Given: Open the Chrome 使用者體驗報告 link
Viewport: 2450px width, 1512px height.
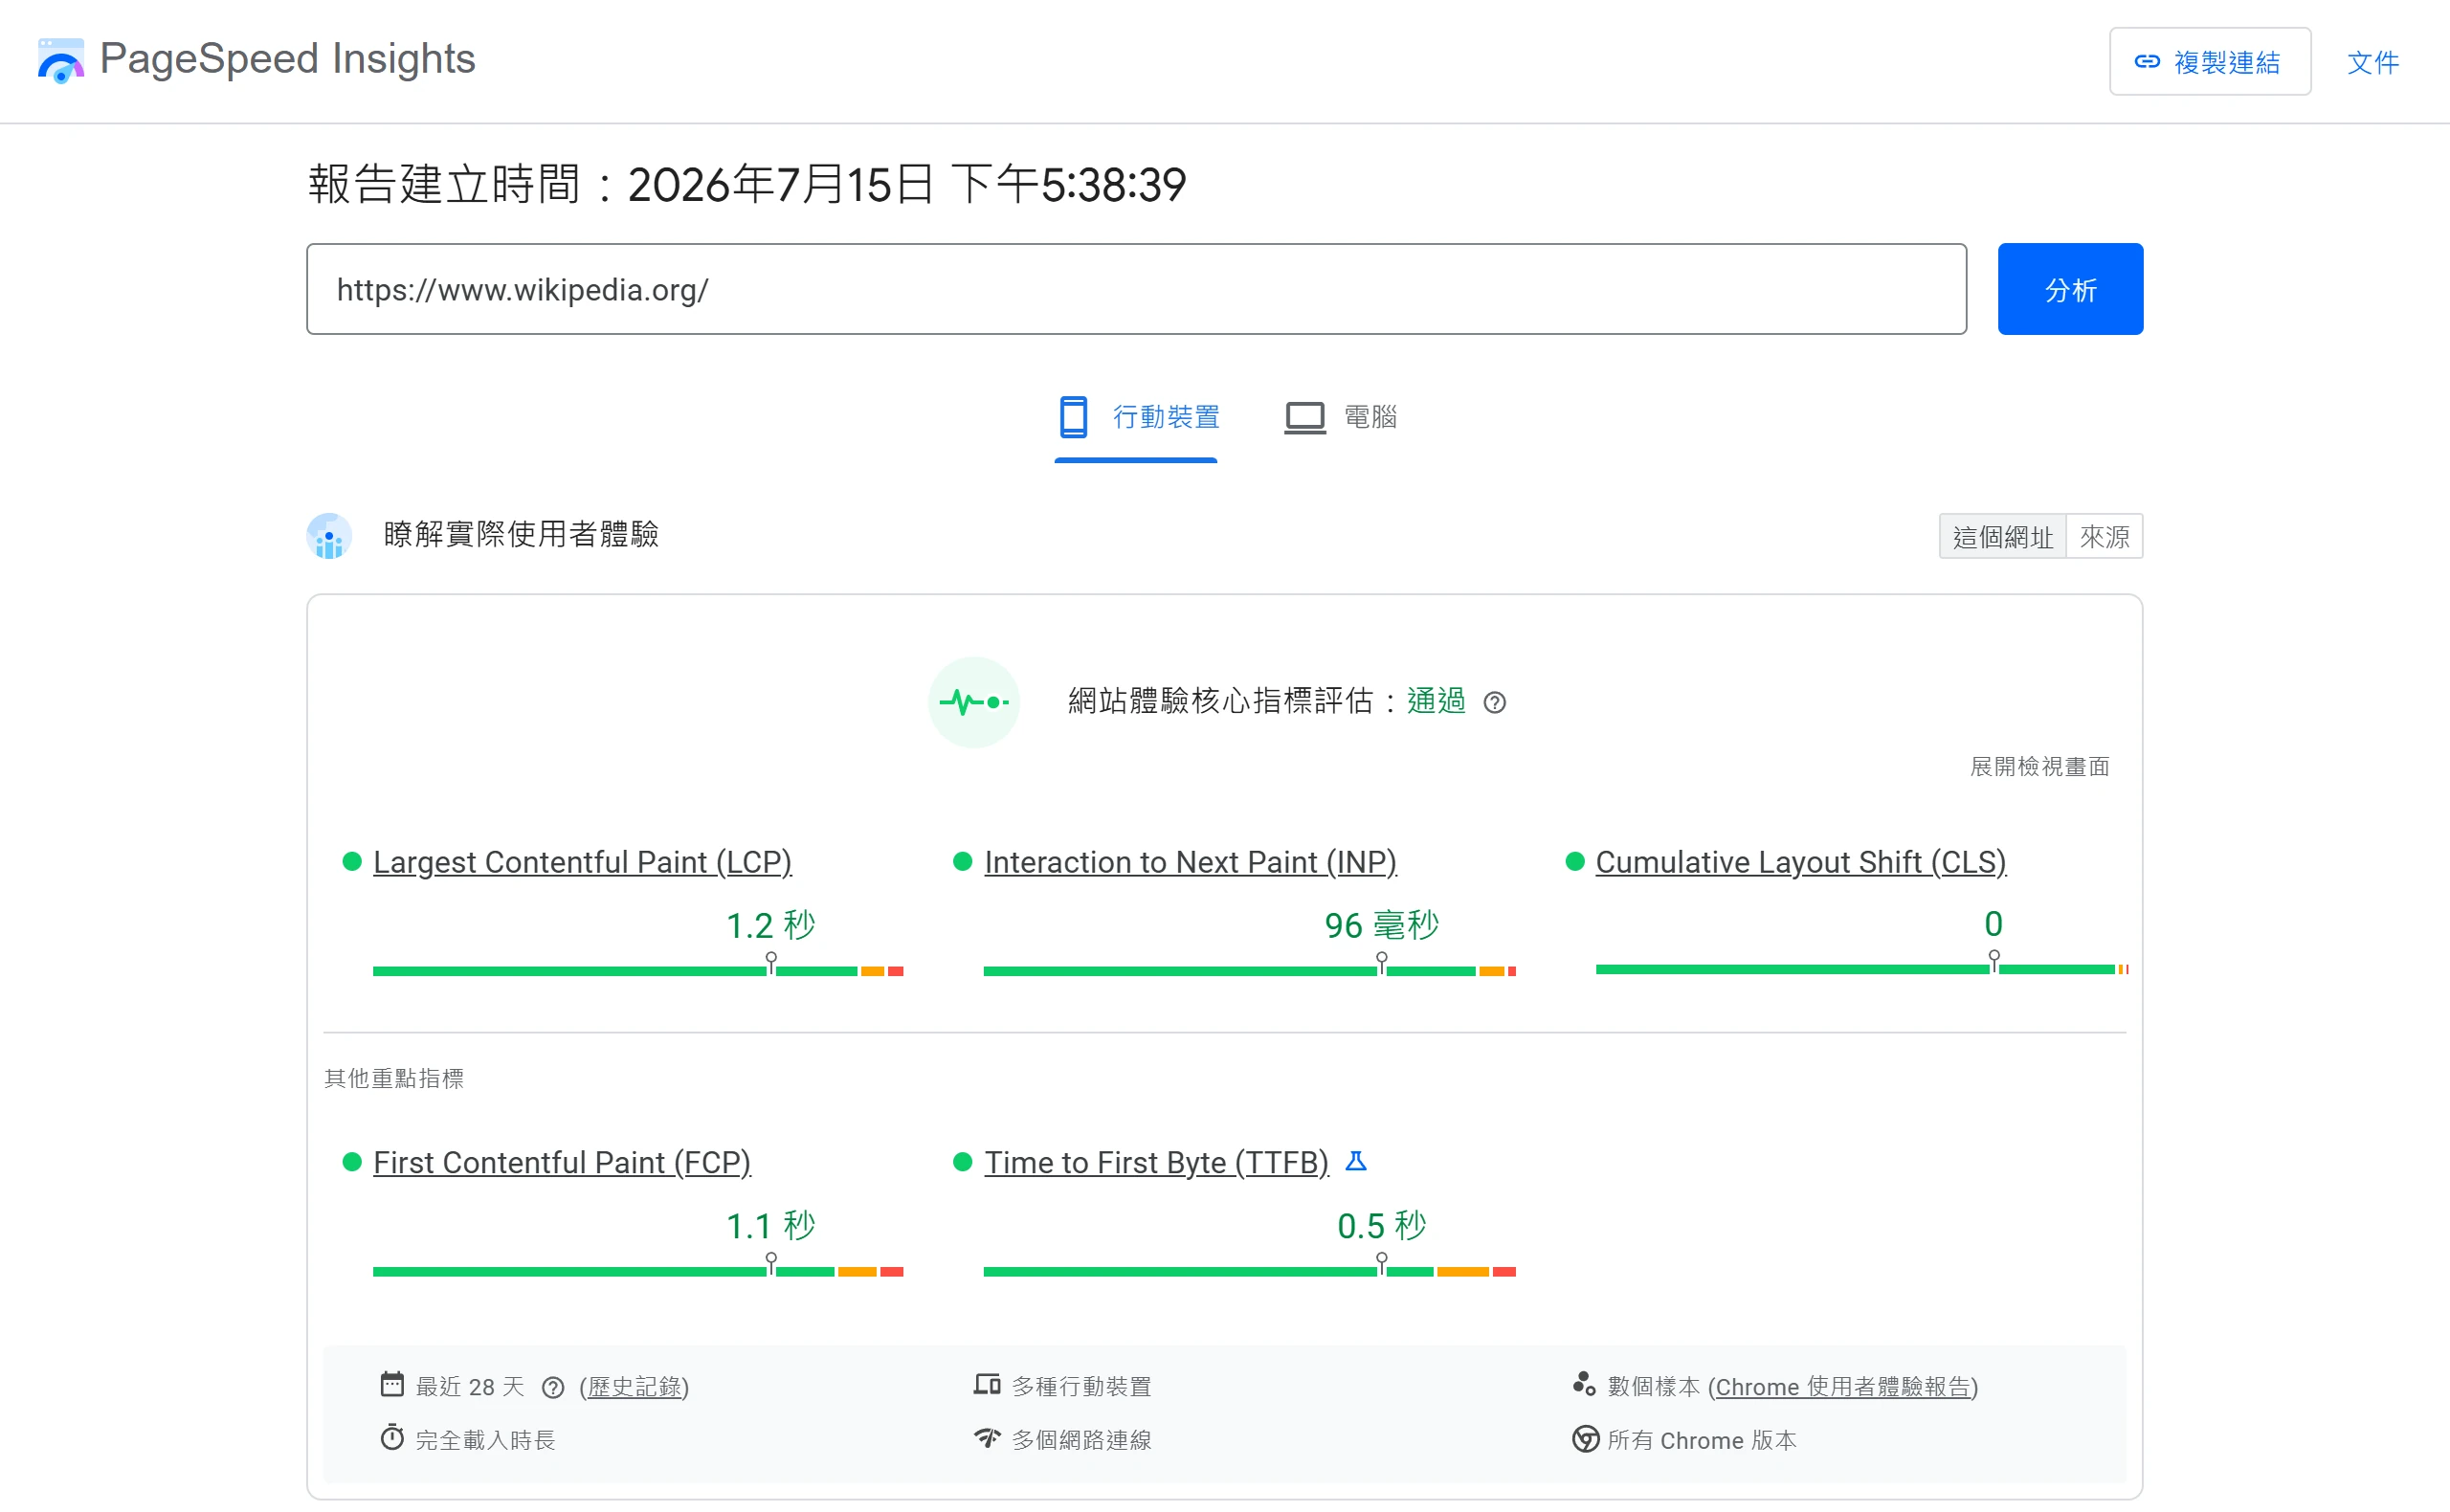Looking at the screenshot, I should (1843, 1387).
